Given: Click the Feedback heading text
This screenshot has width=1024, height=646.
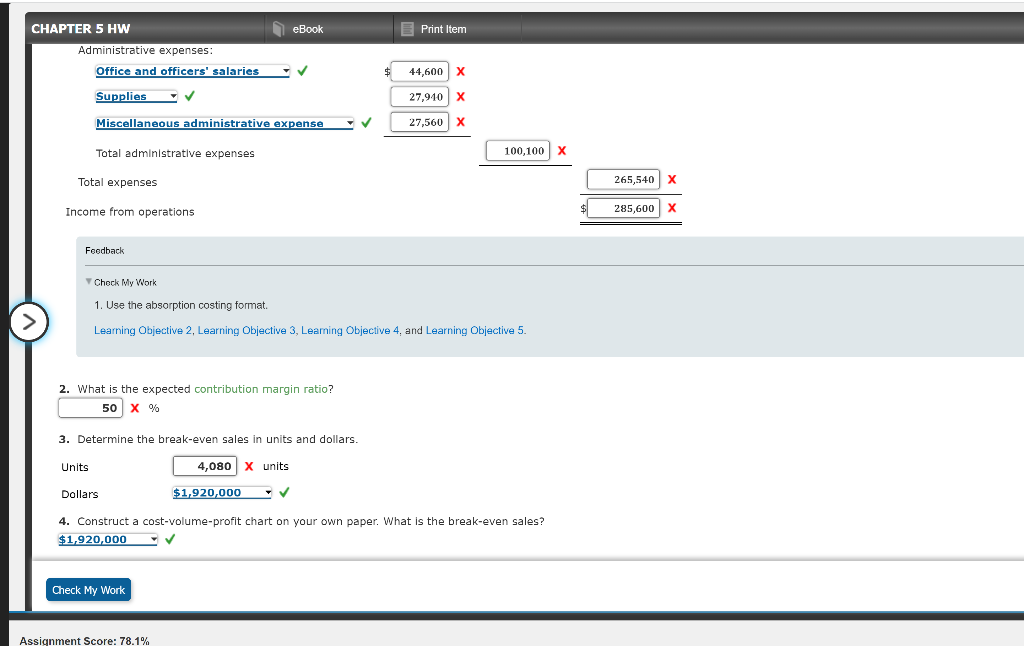Looking at the screenshot, I should coord(104,251).
